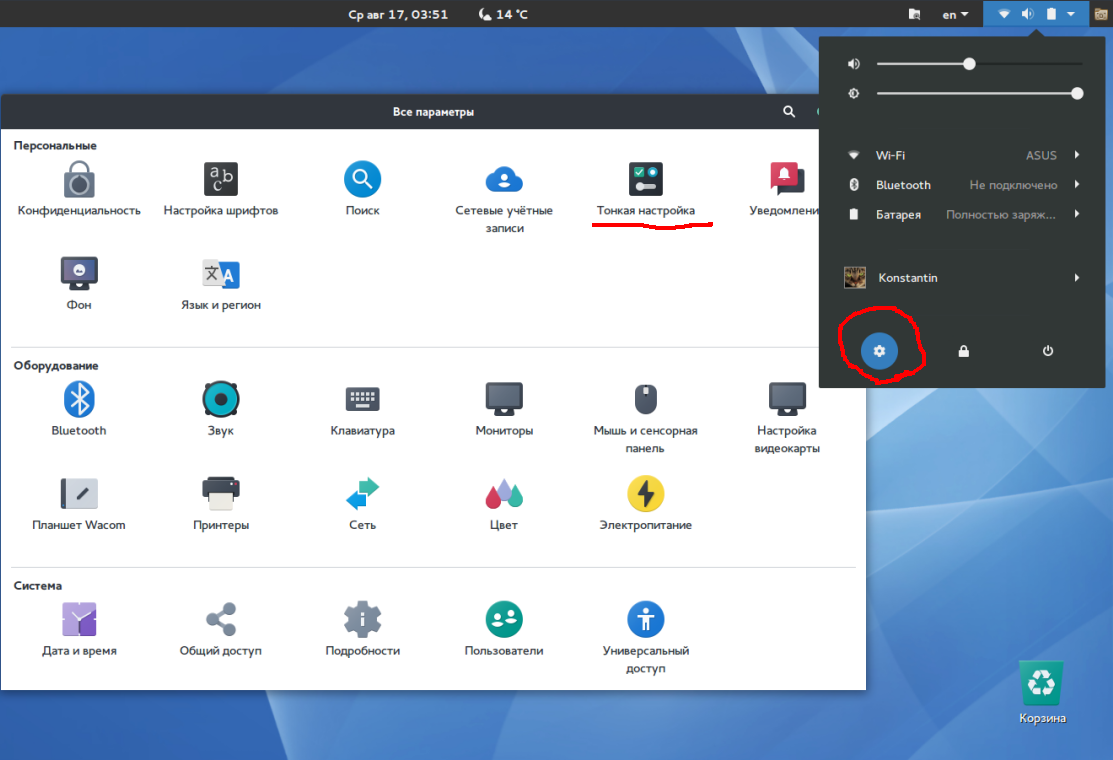
Task: Open the en keyboard layout dropdown
Action: [955, 14]
